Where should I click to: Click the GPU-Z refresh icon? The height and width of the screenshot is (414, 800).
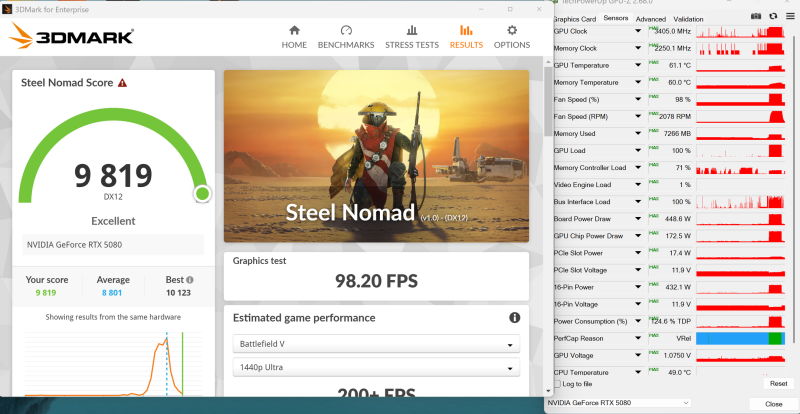773,17
